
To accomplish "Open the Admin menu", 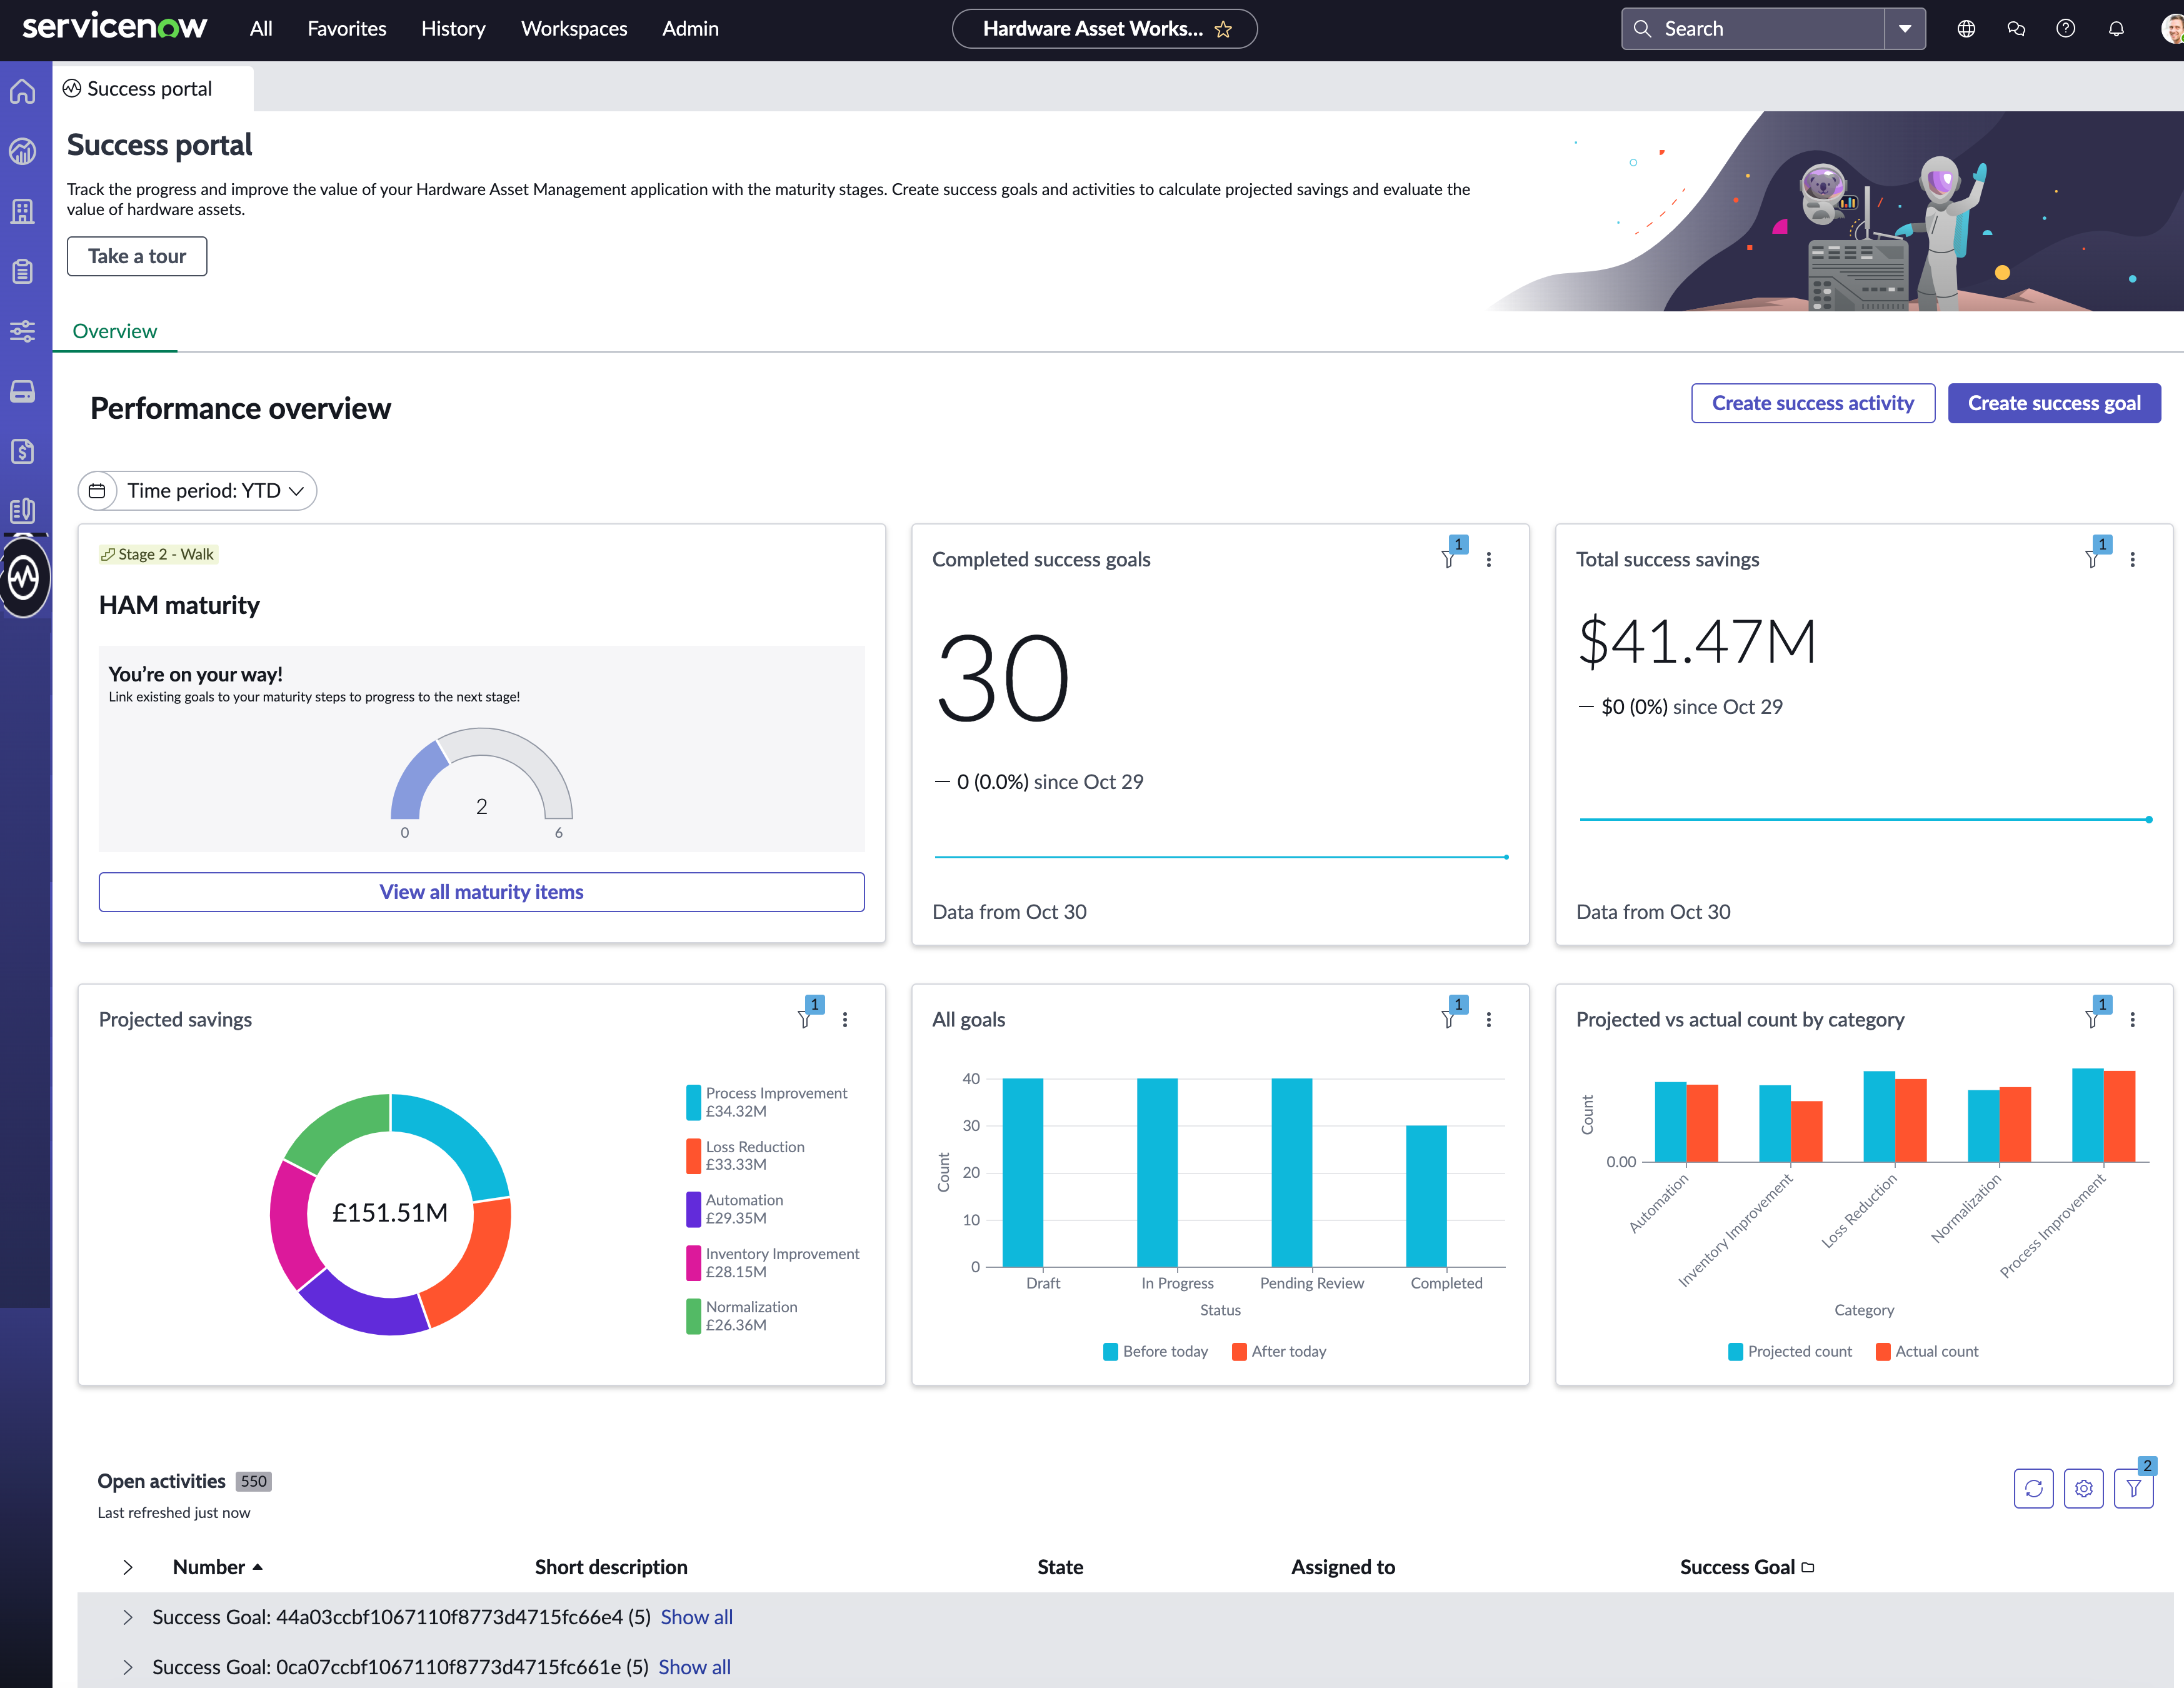I will click(x=690, y=29).
